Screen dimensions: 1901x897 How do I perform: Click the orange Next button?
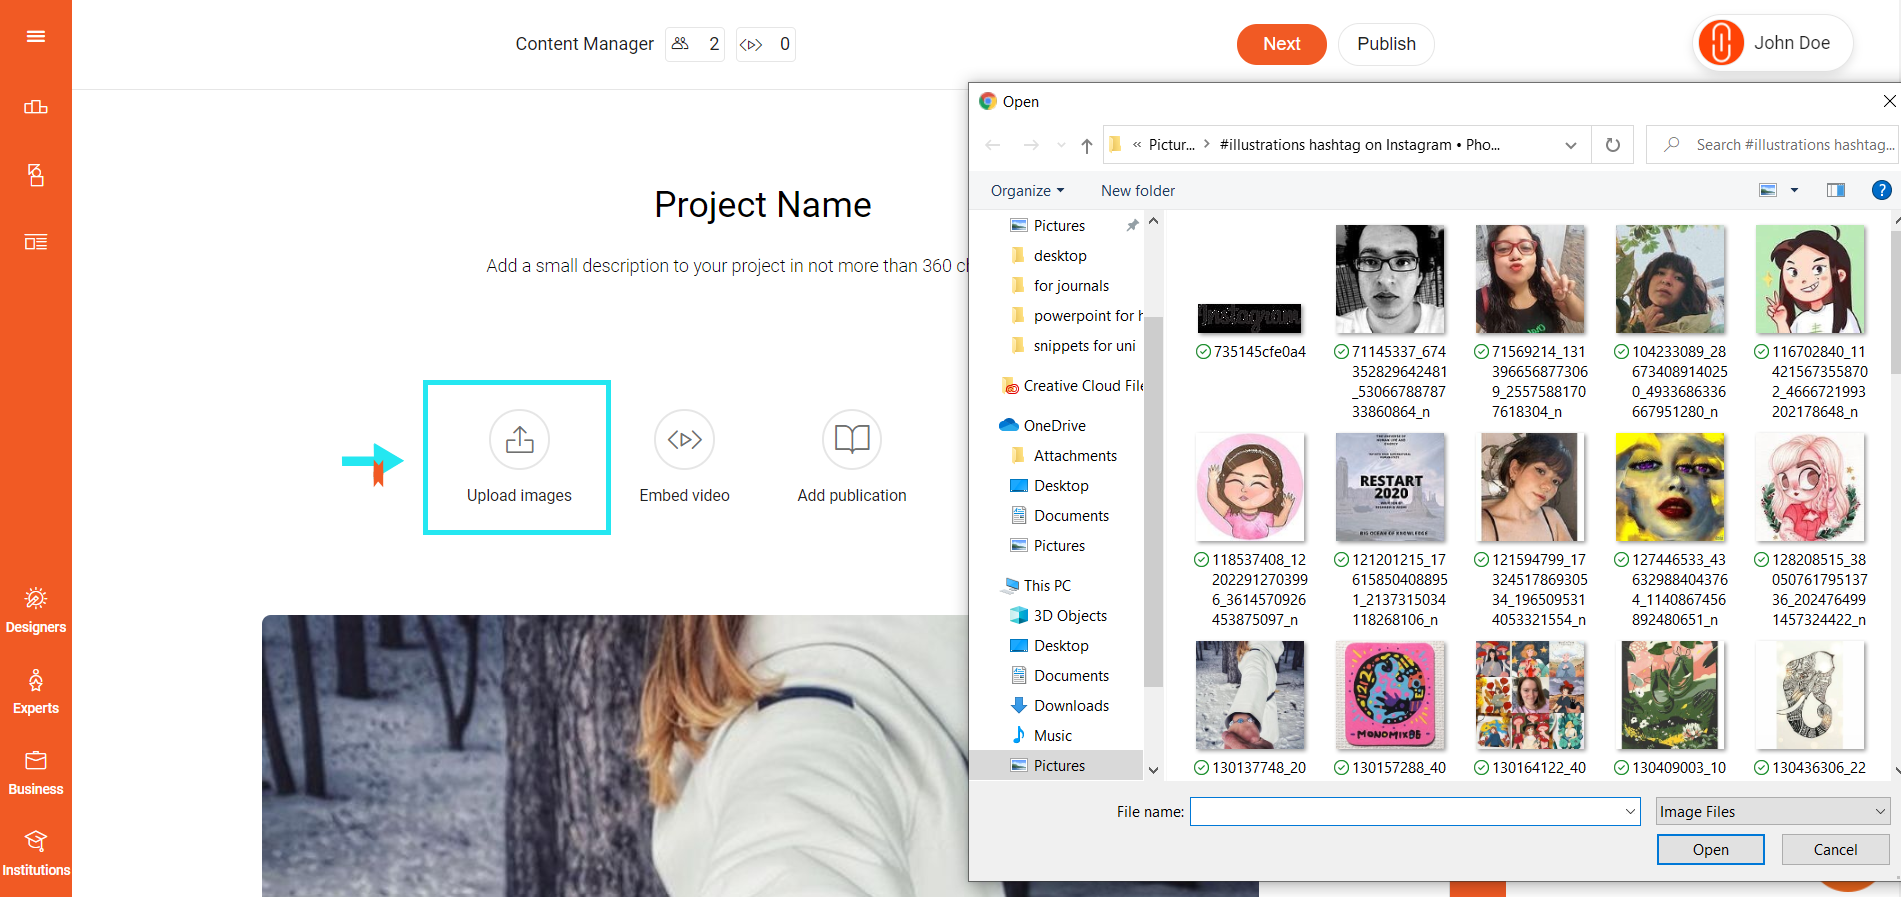[1281, 44]
